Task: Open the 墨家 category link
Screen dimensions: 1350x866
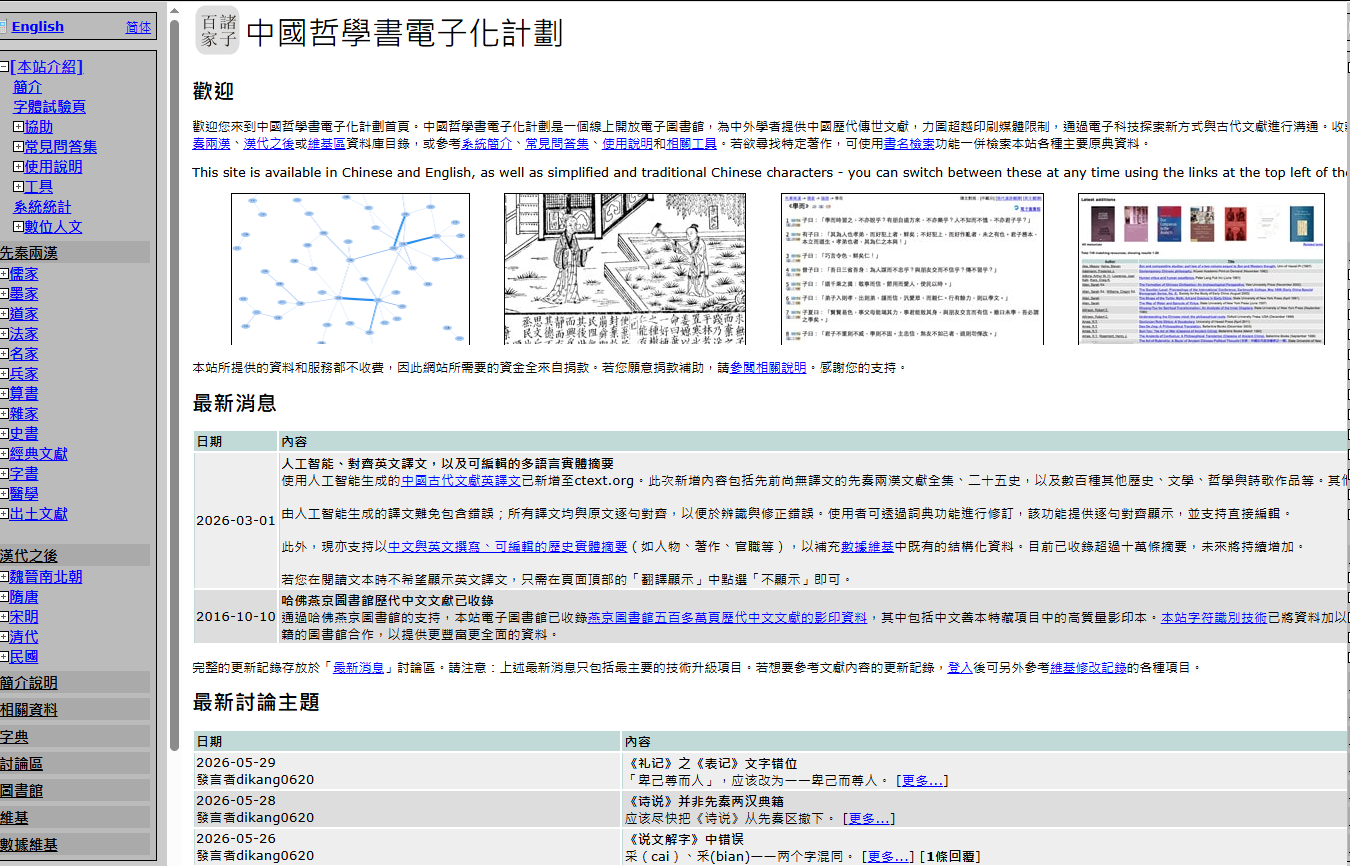Action: pos(24,294)
